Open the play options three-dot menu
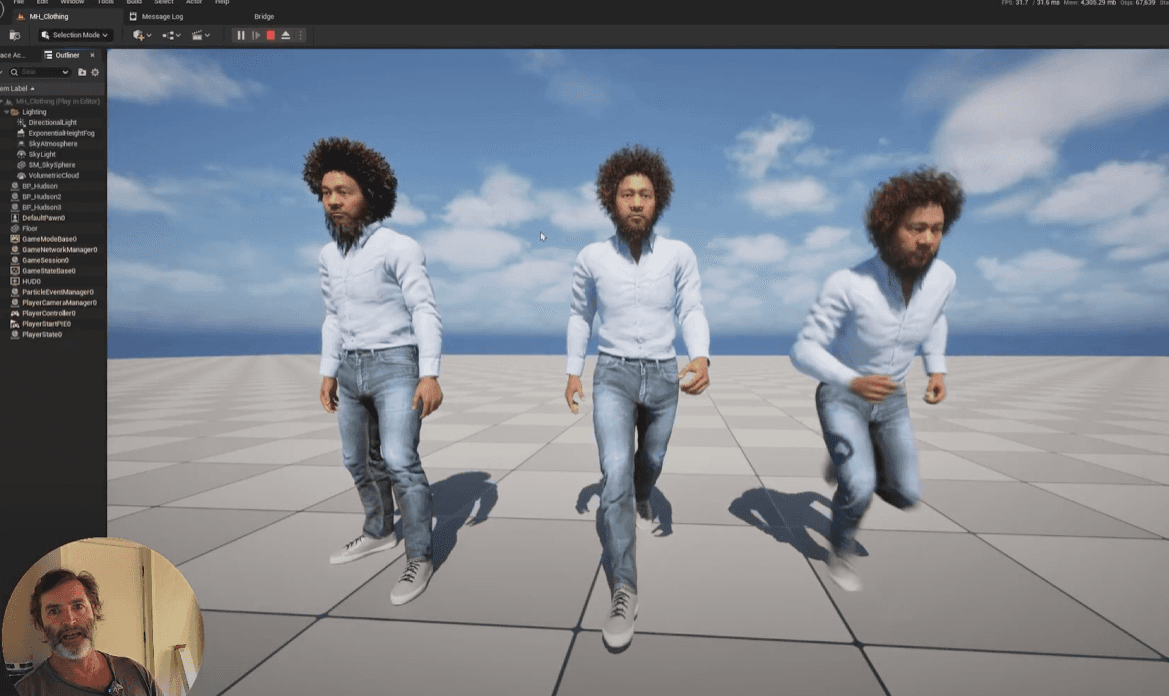Screen dimensions: 1169x696 (x=300, y=35)
